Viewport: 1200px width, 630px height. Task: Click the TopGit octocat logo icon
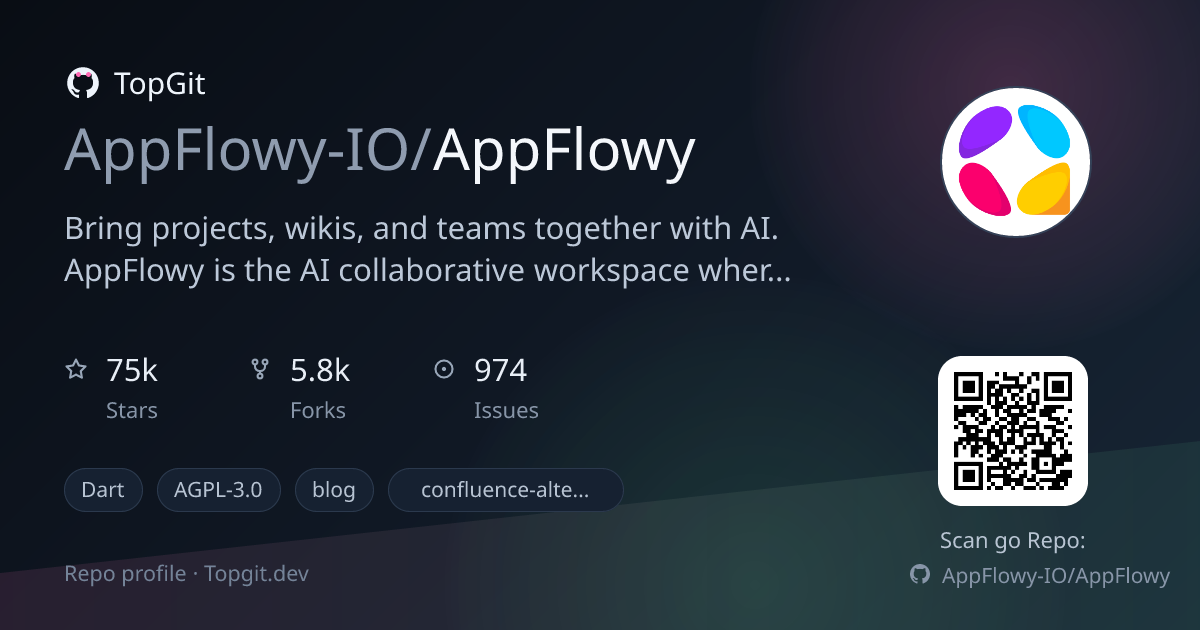[x=82, y=83]
